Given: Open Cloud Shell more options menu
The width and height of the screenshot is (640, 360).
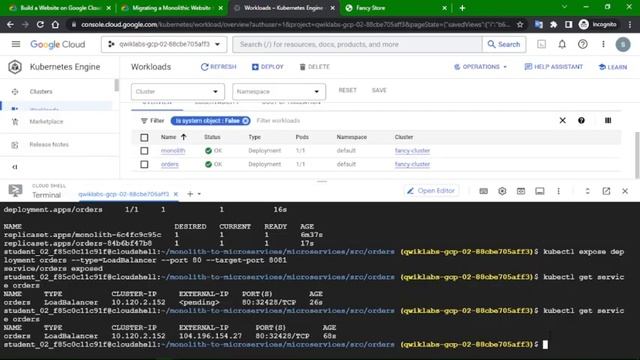Looking at the screenshot, I should click(558, 191).
